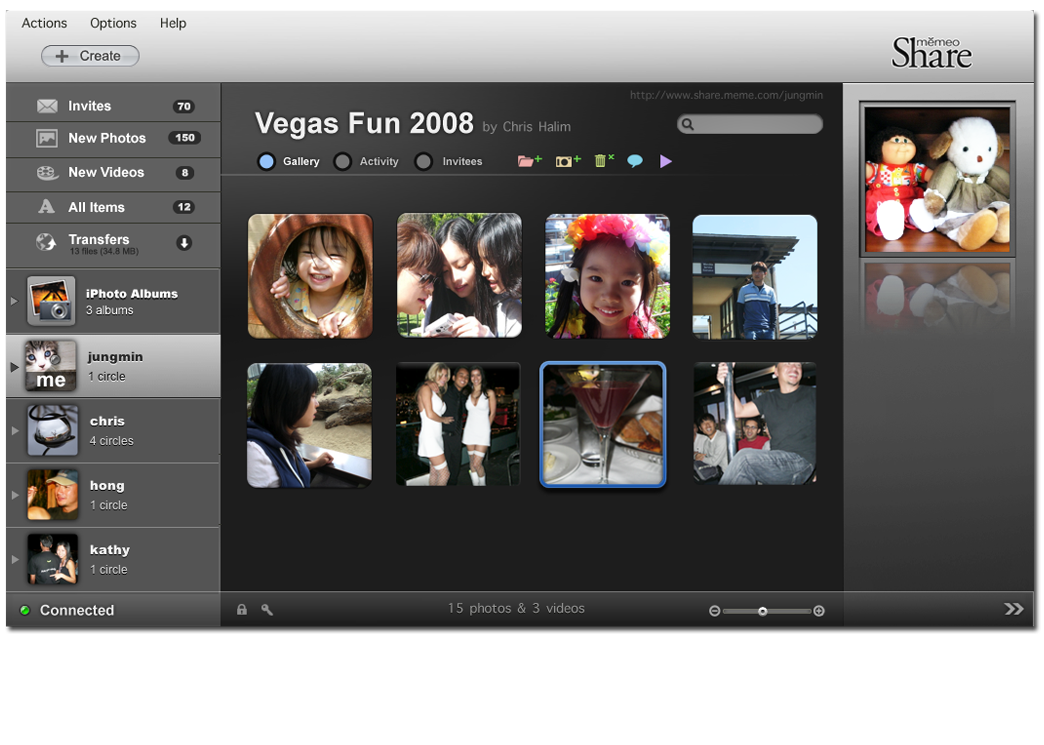Expand the iPhoto Albums entry
The image size is (1044, 745).
point(14,301)
